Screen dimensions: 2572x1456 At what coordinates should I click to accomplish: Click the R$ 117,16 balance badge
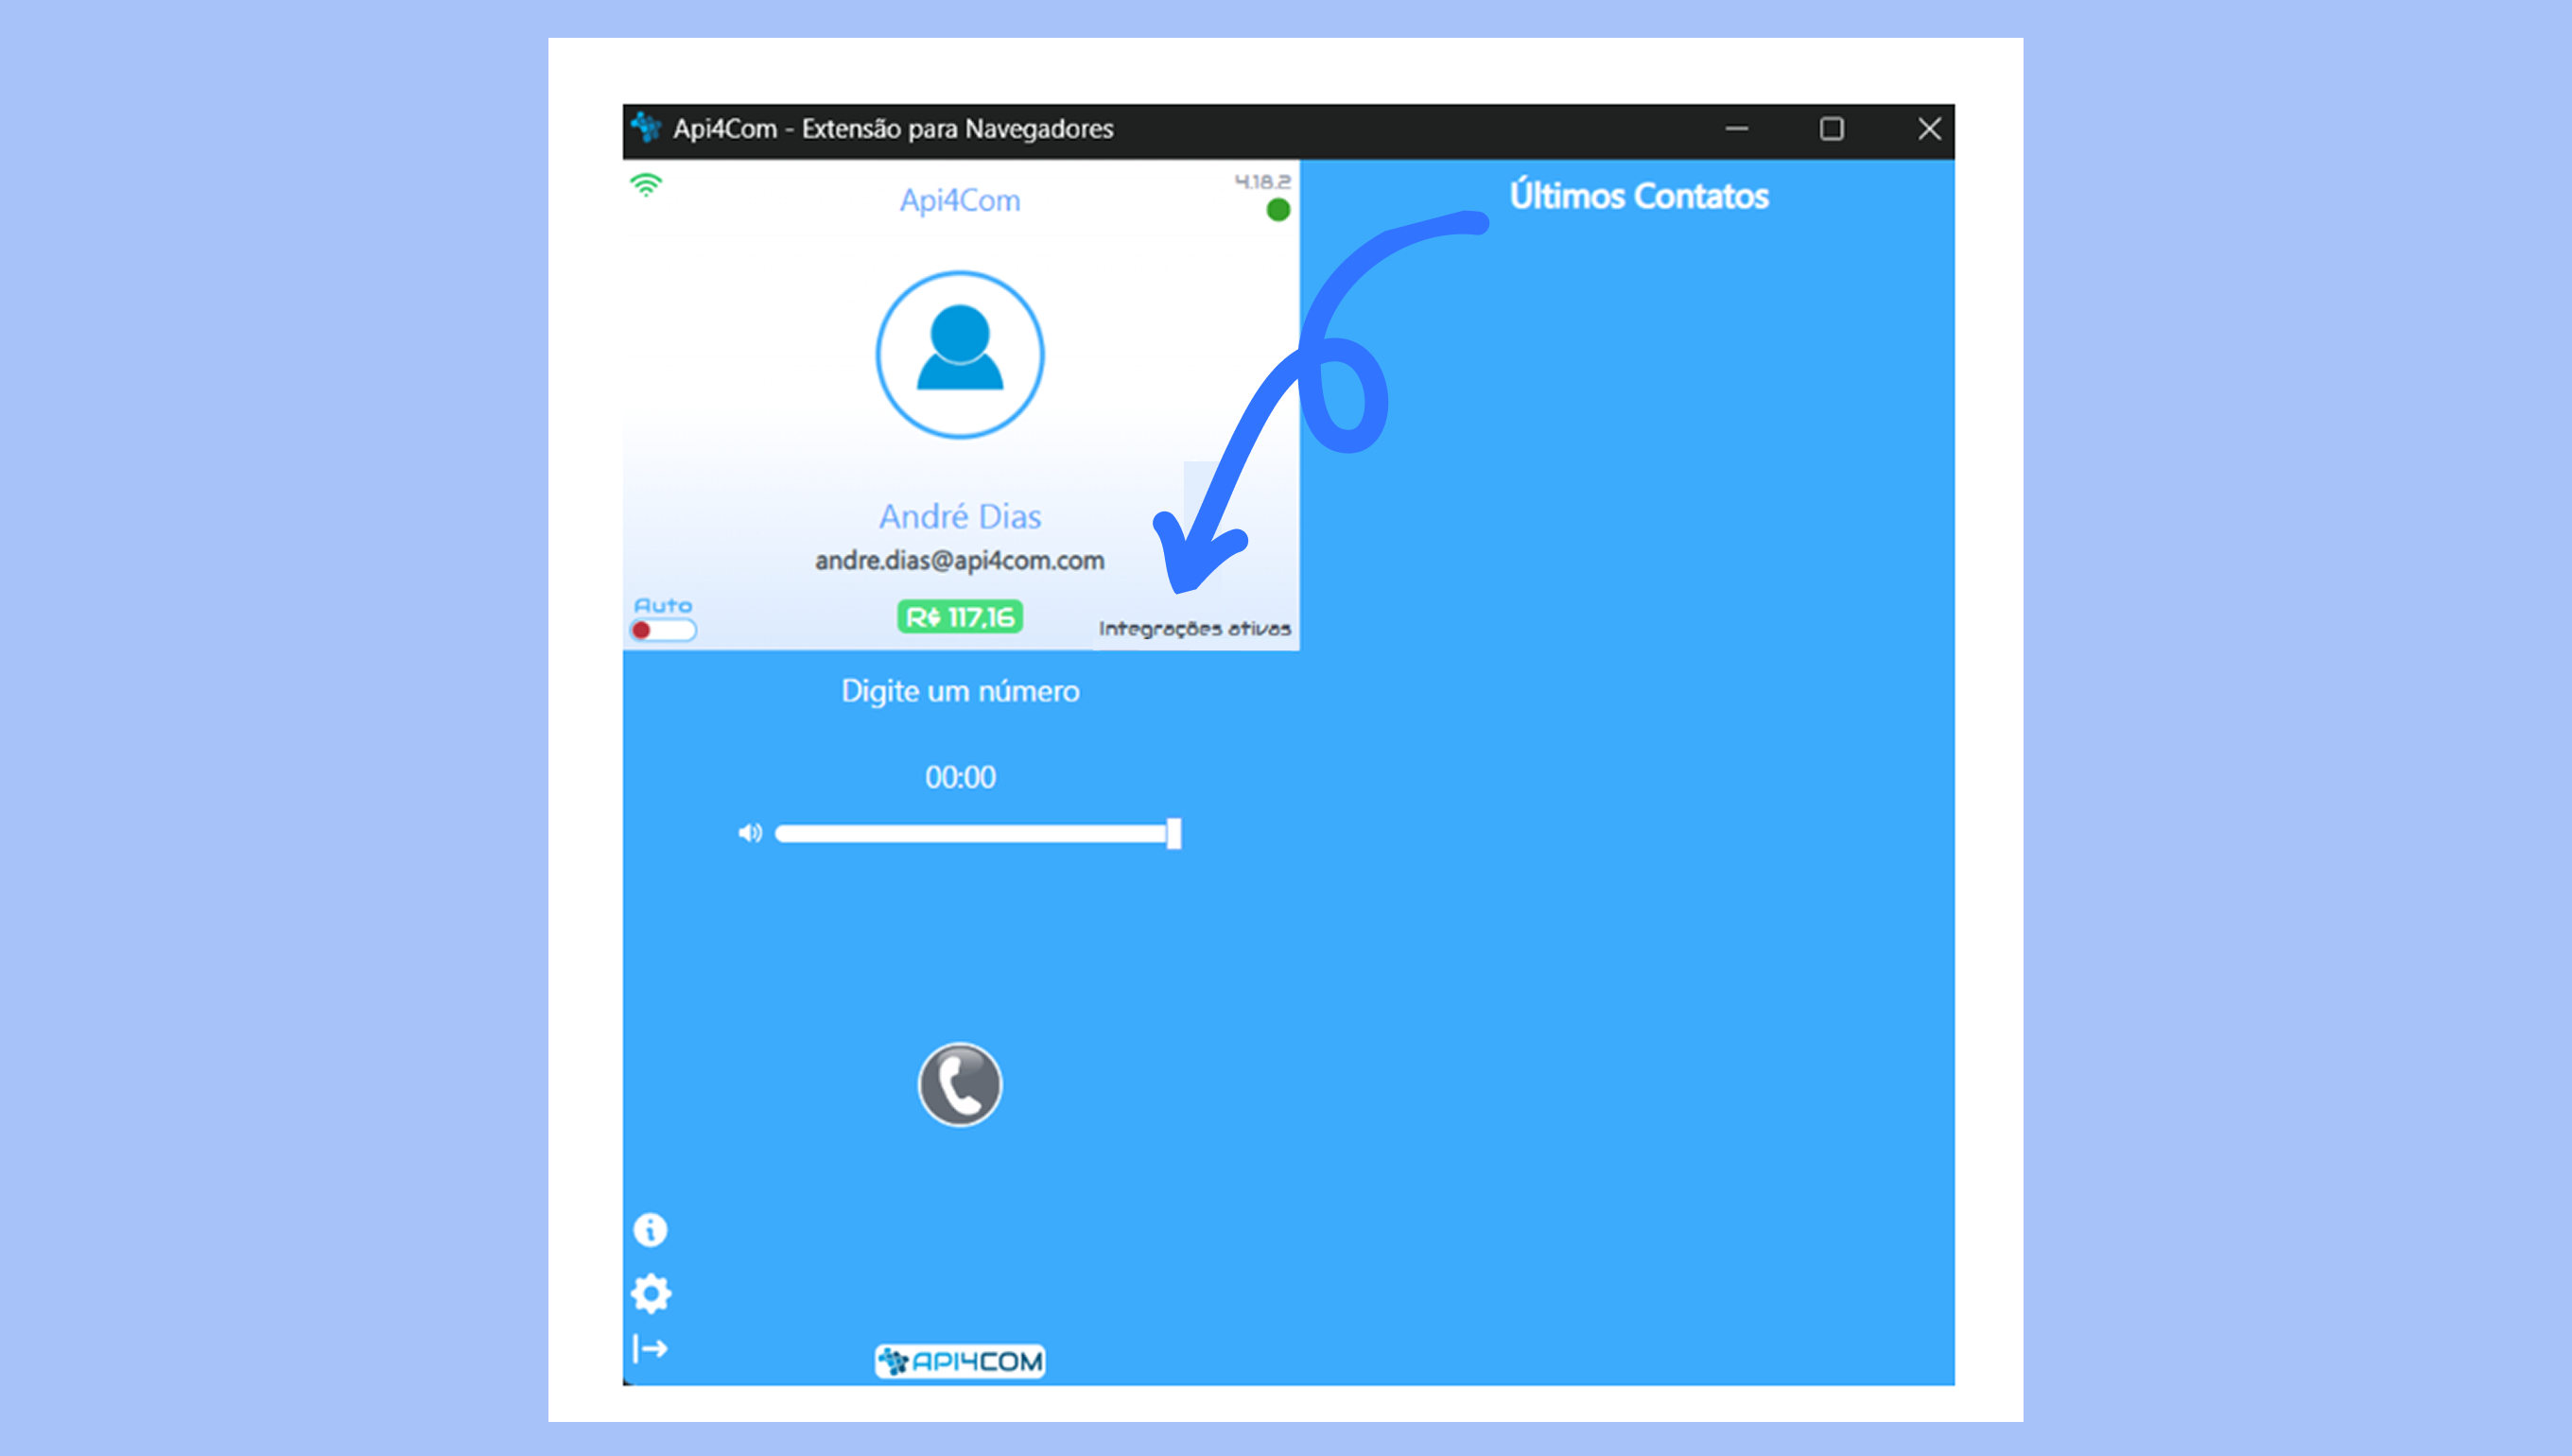pos(960,617)
